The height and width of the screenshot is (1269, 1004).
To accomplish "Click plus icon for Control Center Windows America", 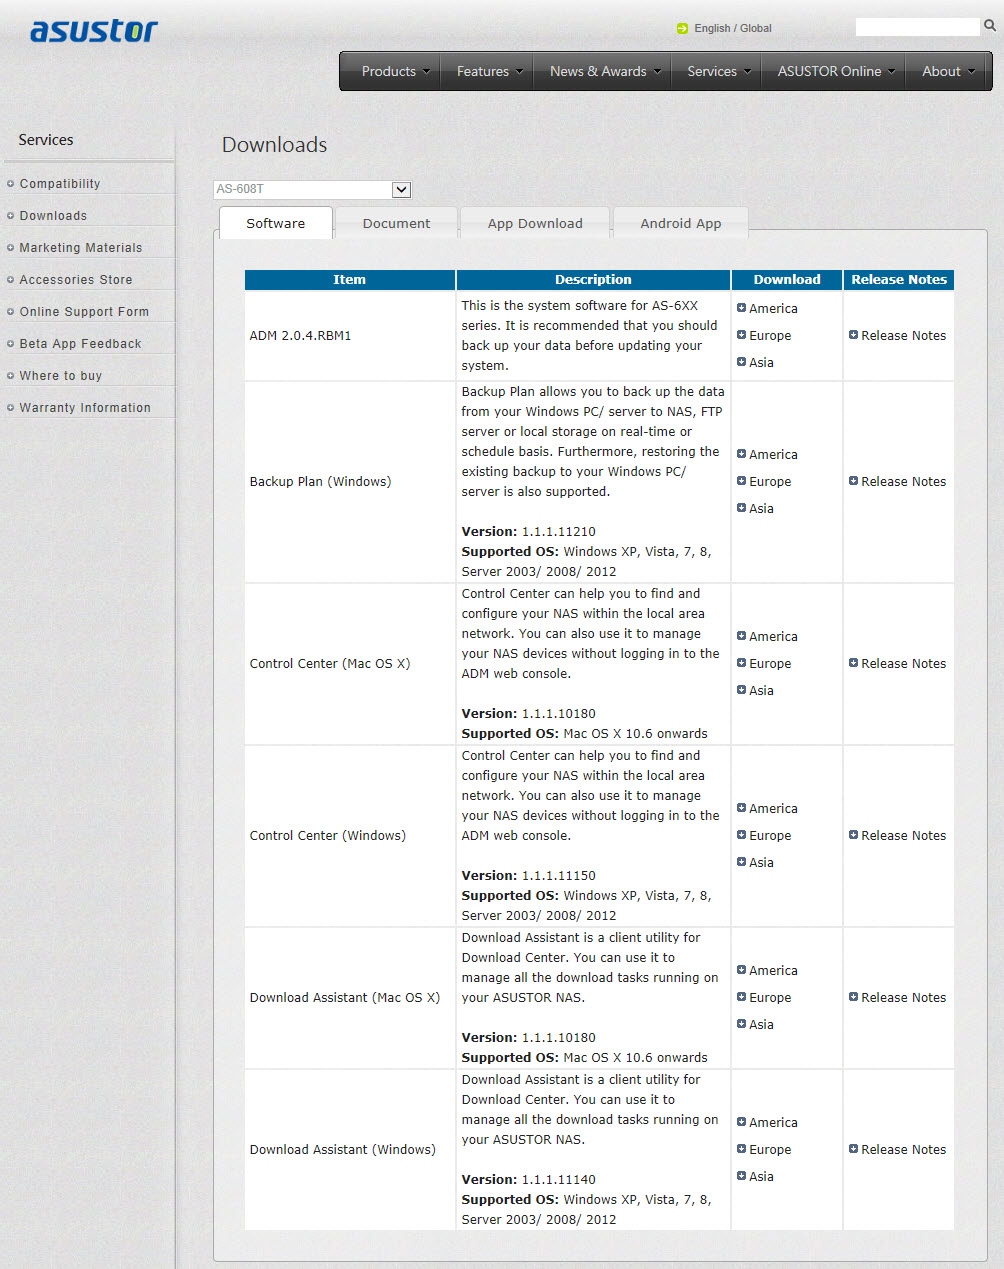I will 741,808.
